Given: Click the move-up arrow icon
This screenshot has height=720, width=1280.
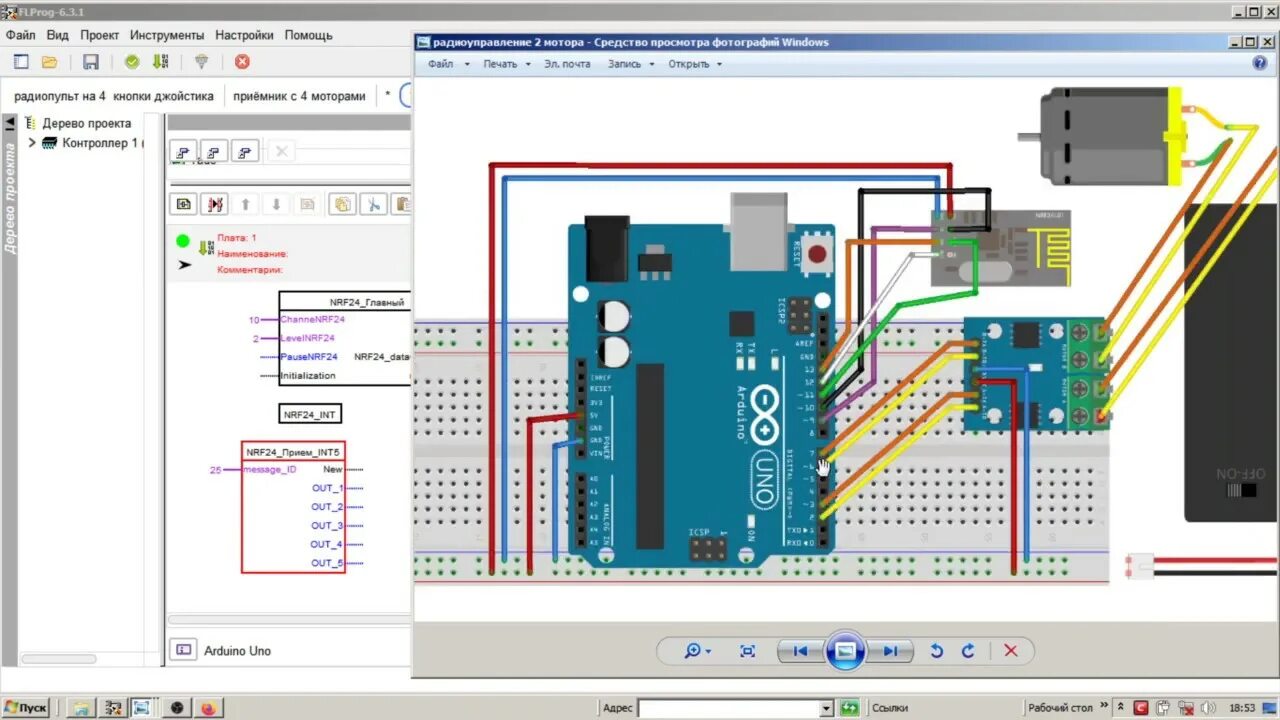Looking at the screenshot, I should [x=246, y=204].
